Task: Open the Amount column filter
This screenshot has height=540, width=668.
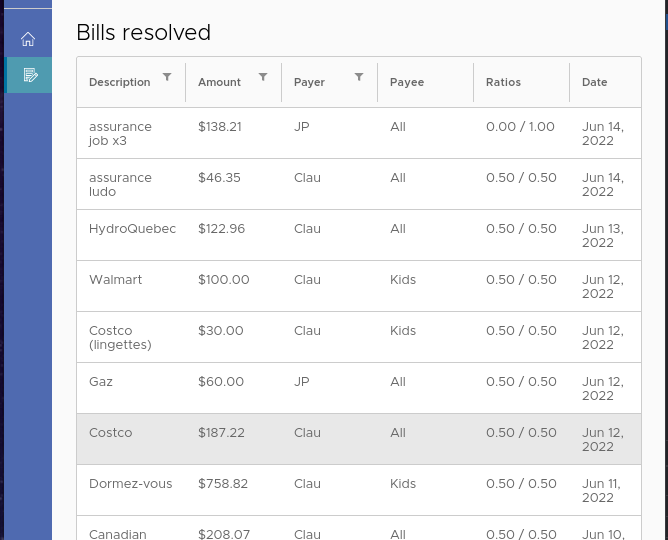Action: 263,77
